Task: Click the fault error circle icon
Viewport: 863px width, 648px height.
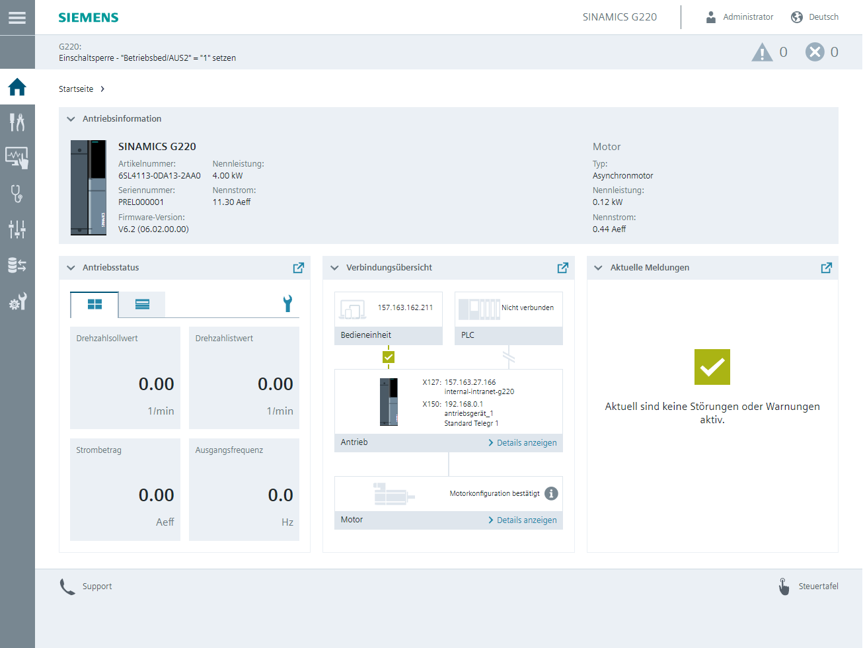Action: pos(815,52)
